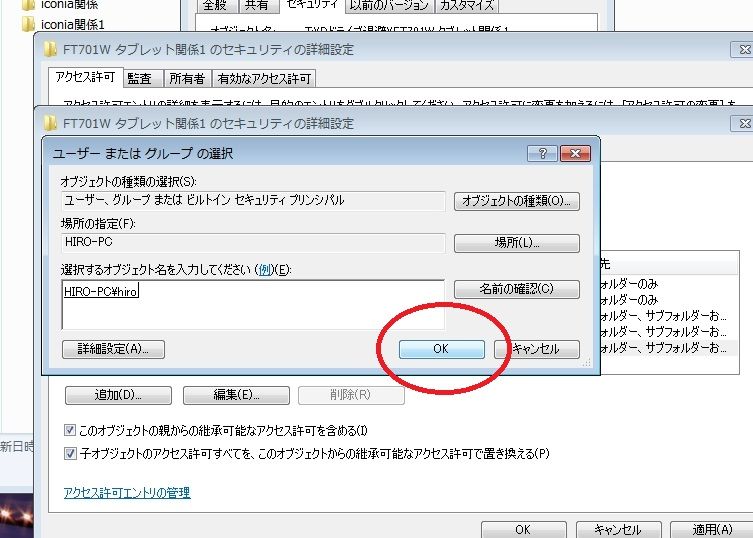This screenshot has width=753, height=538.
Task: Check names with 名前の確認(C)
Action: click(x=517, y=289)
